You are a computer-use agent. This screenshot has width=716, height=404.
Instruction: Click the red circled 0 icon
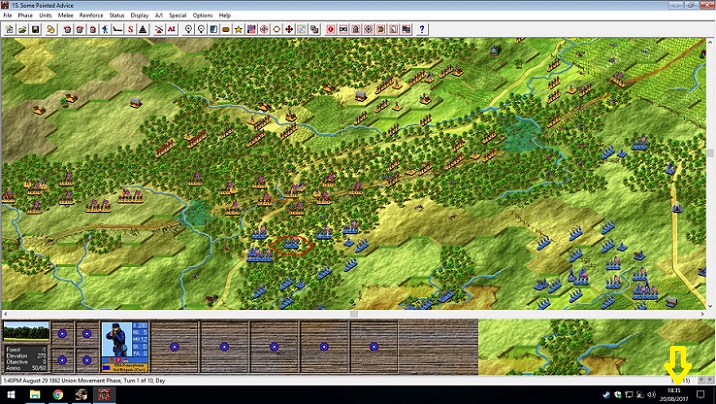pos(331,30)
